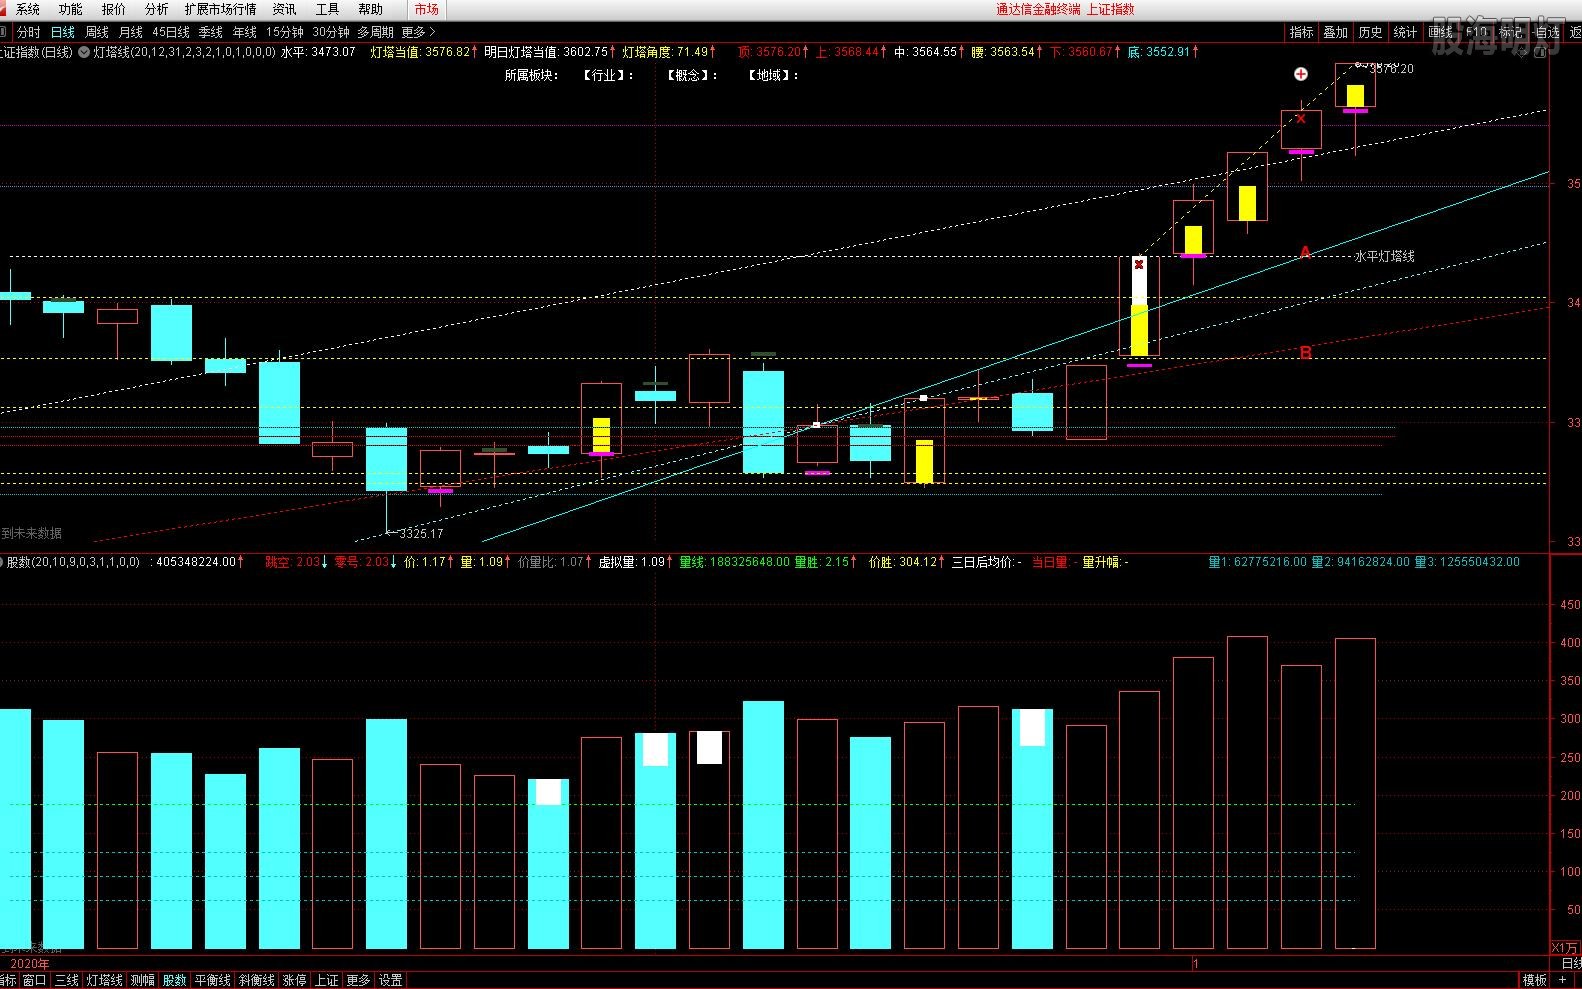Select the 日线 period tab

[63, 32]
